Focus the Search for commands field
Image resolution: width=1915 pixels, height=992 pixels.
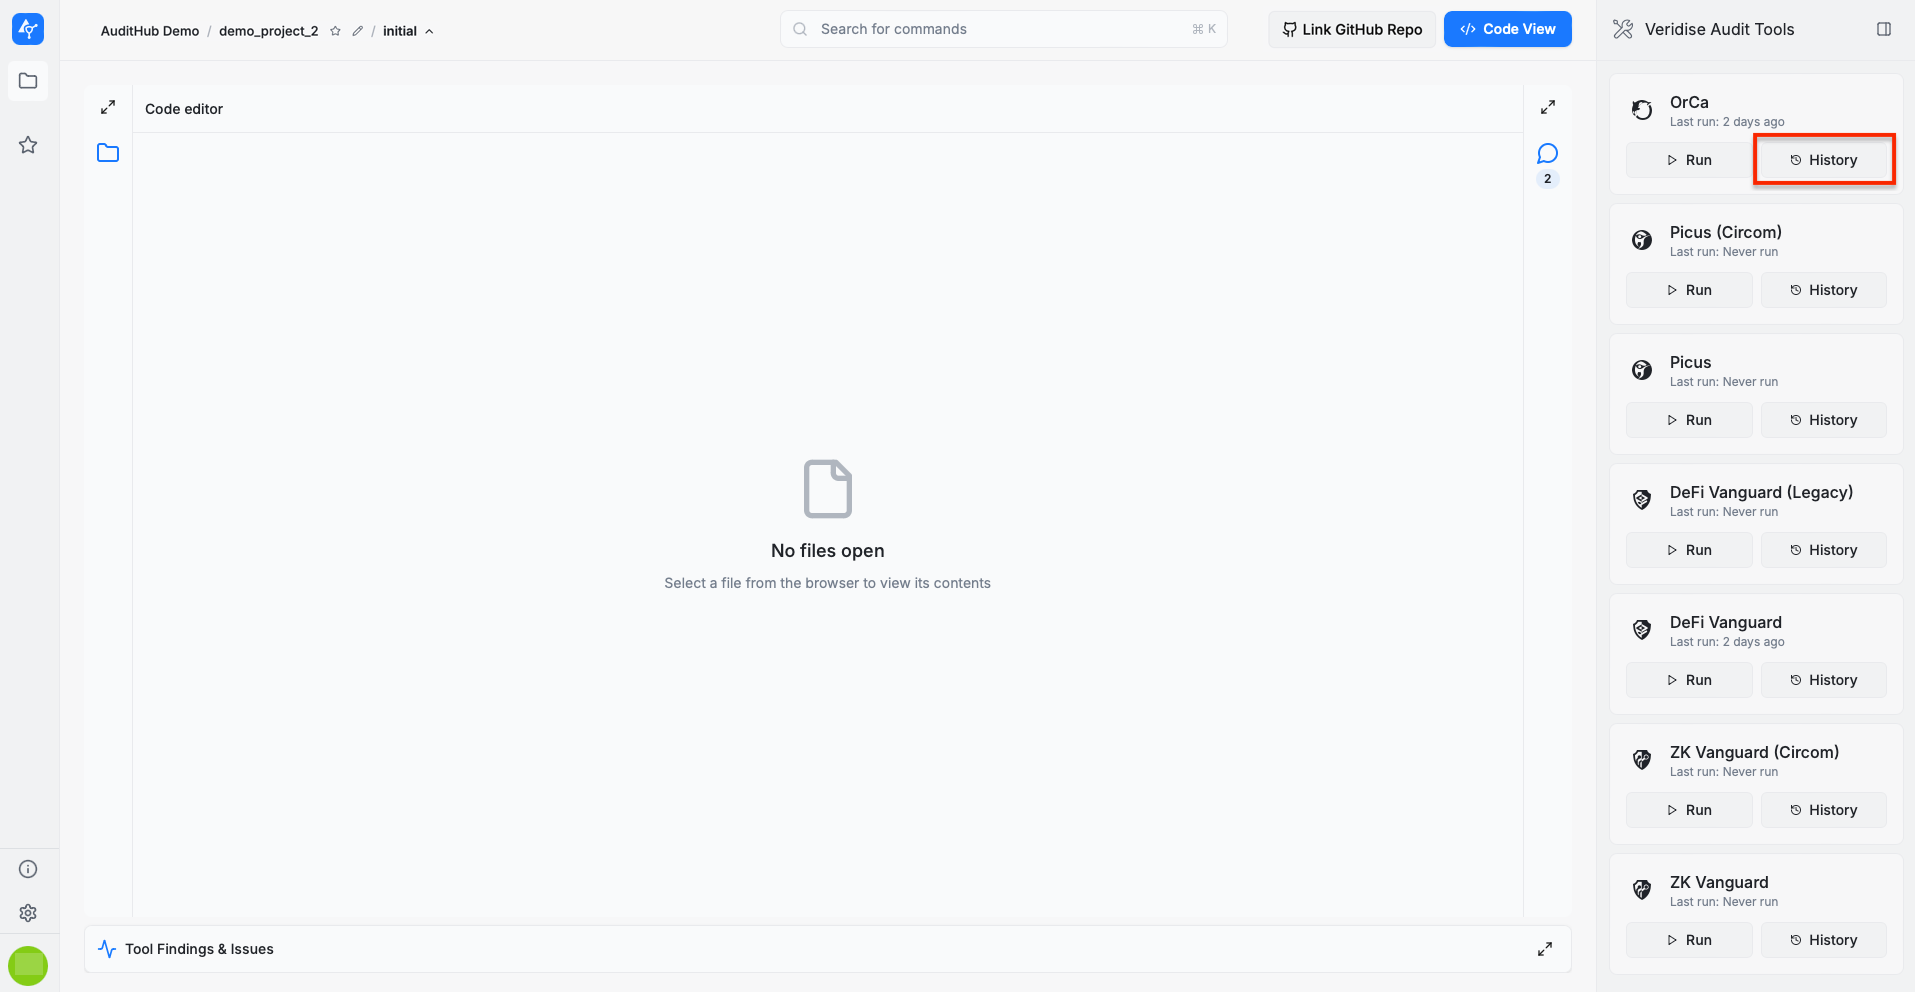coord(1003,29)
